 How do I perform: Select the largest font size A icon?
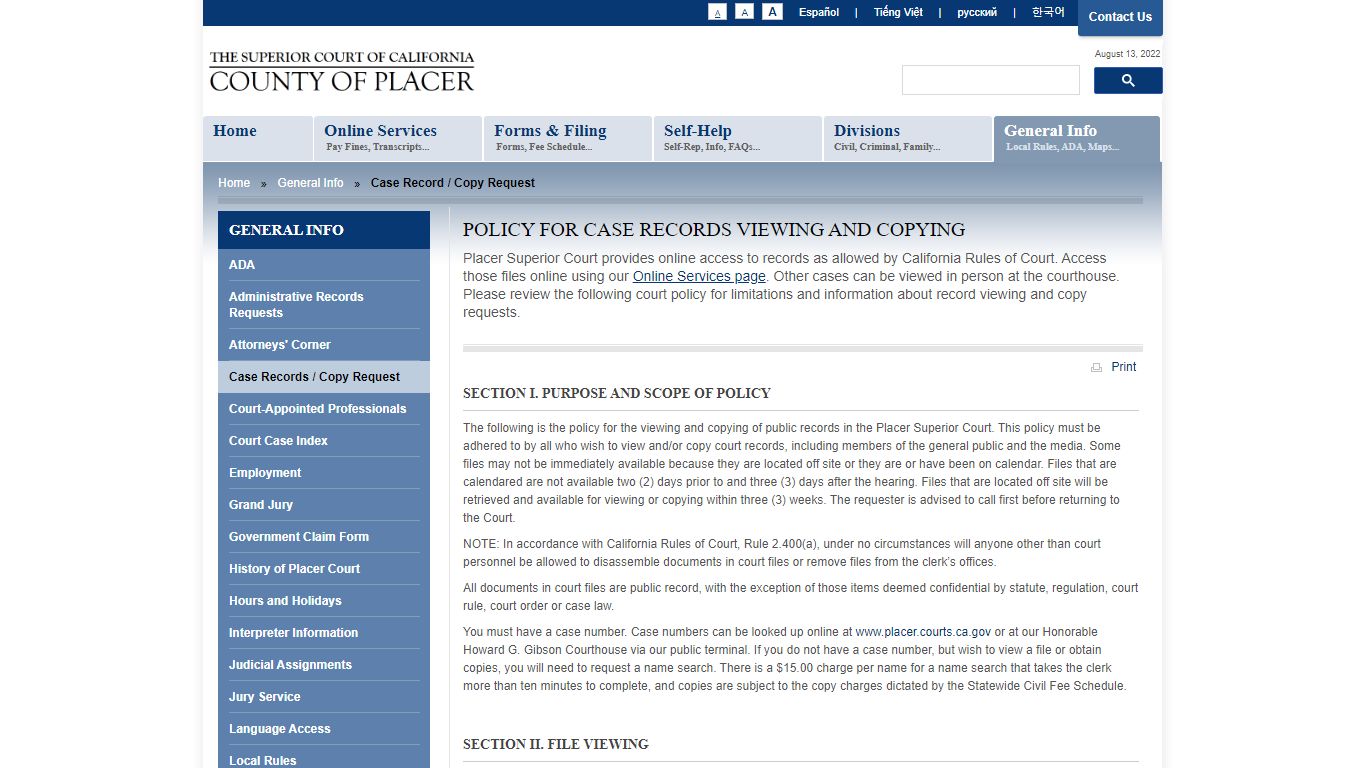[x=772, y=12]
